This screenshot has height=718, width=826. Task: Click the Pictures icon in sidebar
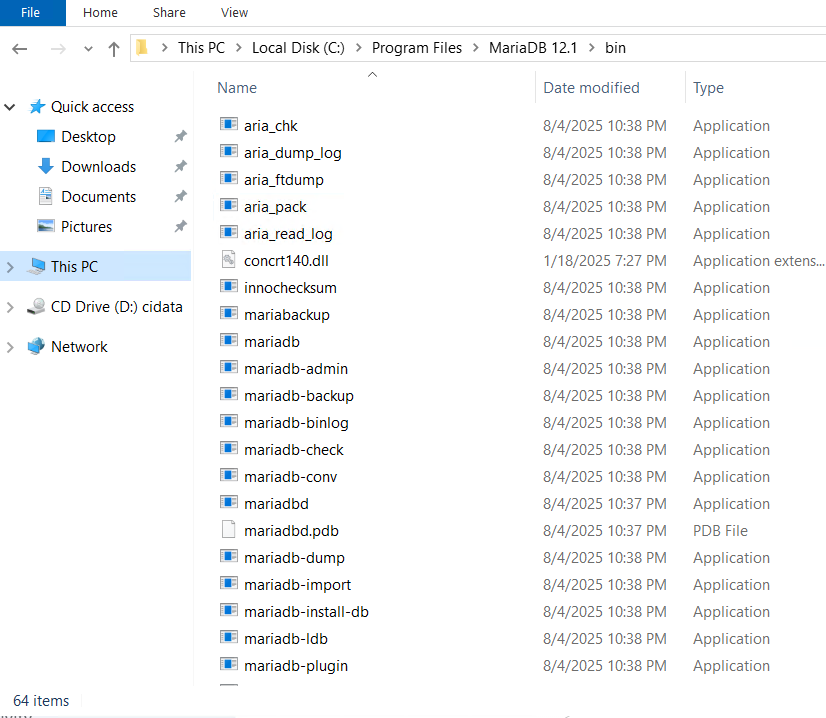click(46, 226)
